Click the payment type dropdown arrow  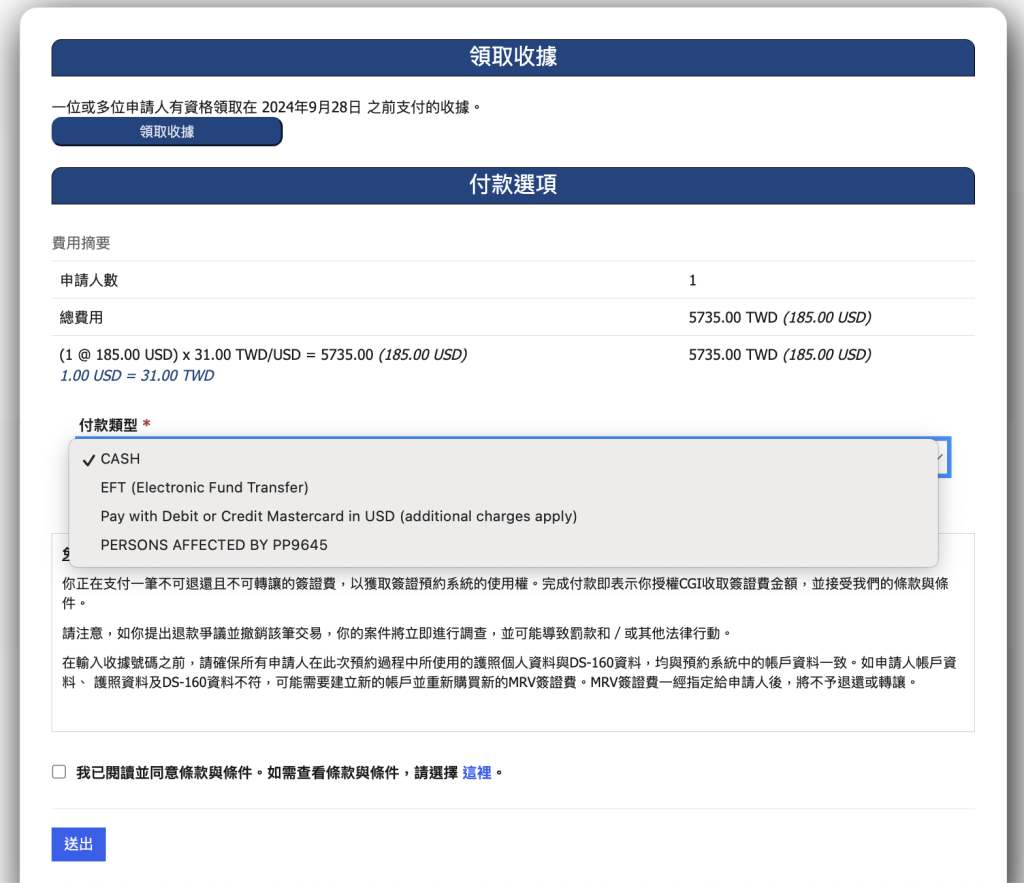940,457
